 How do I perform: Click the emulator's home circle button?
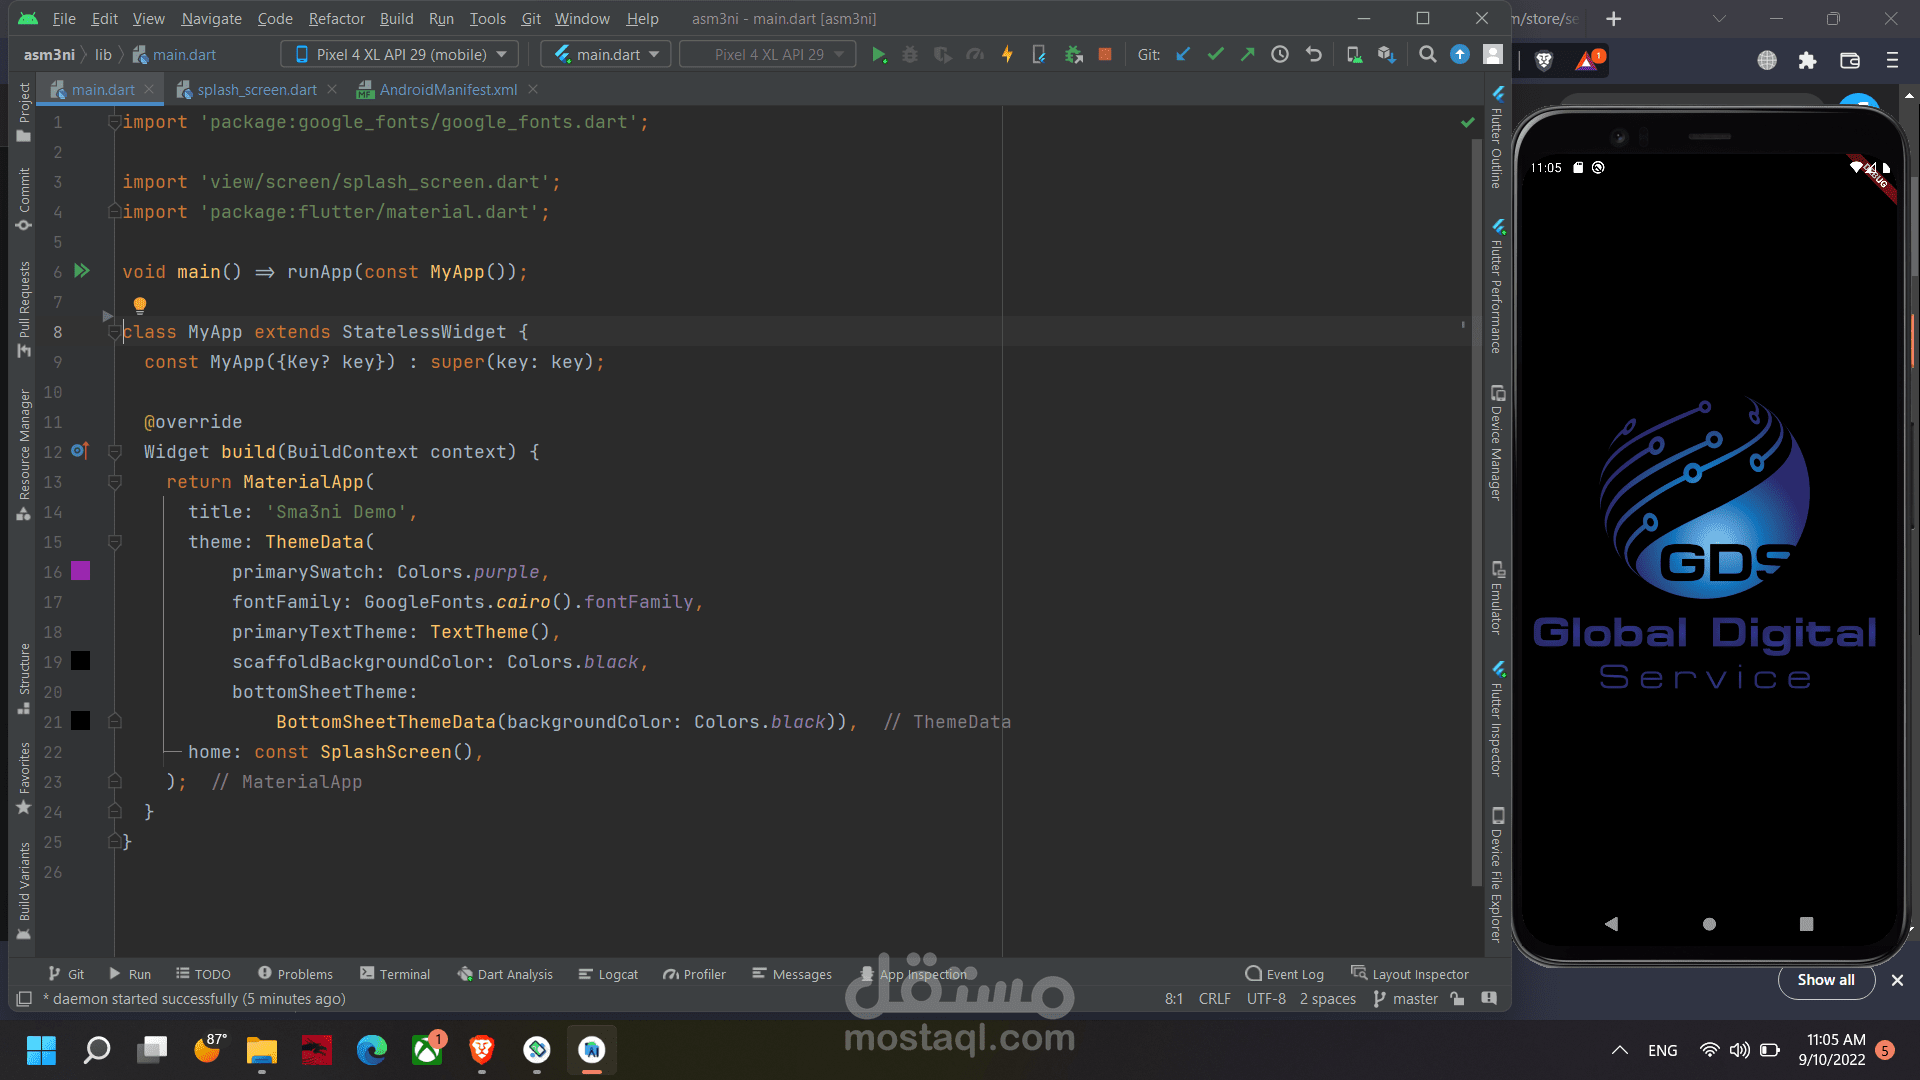pyautogui.click(x=1709, y=924)
